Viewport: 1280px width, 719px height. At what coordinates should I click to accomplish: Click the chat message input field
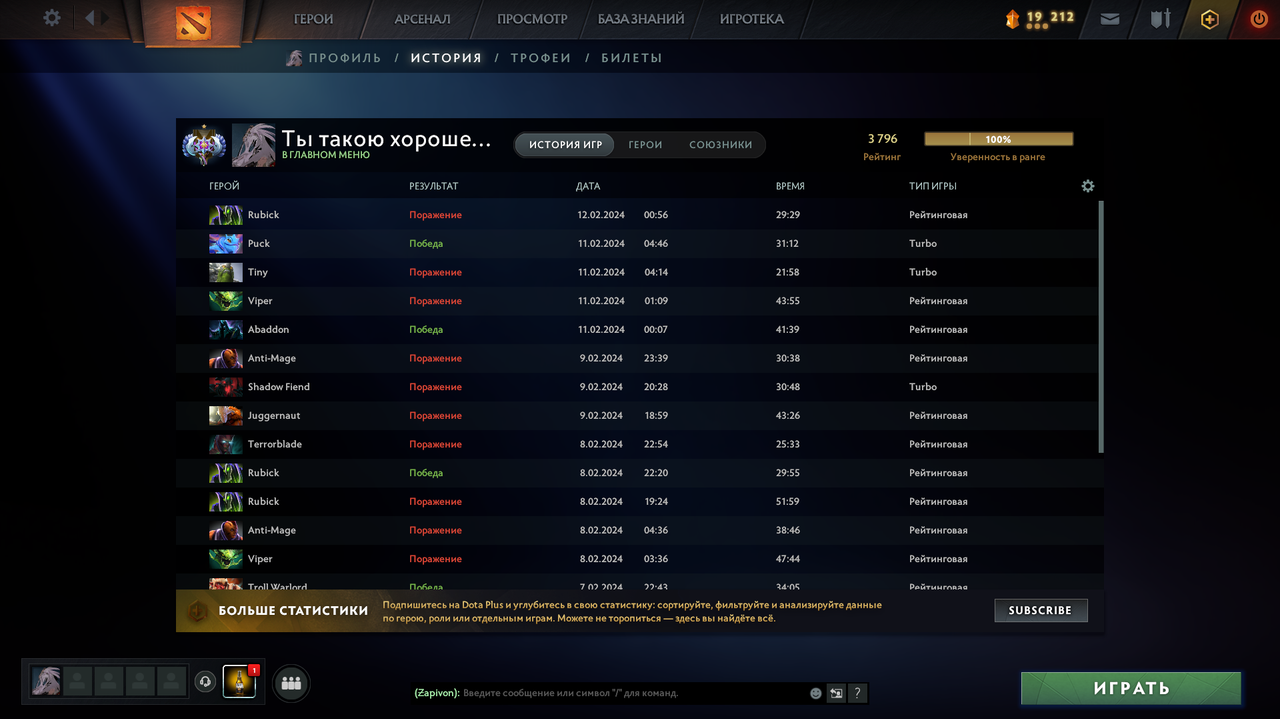634,693
